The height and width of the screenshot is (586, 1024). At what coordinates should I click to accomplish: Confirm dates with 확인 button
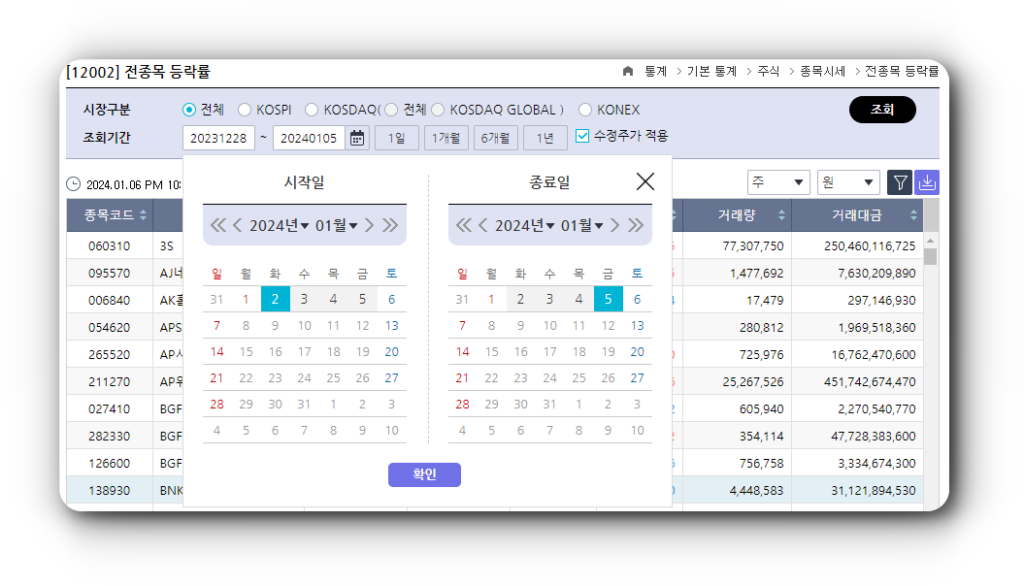424,474
